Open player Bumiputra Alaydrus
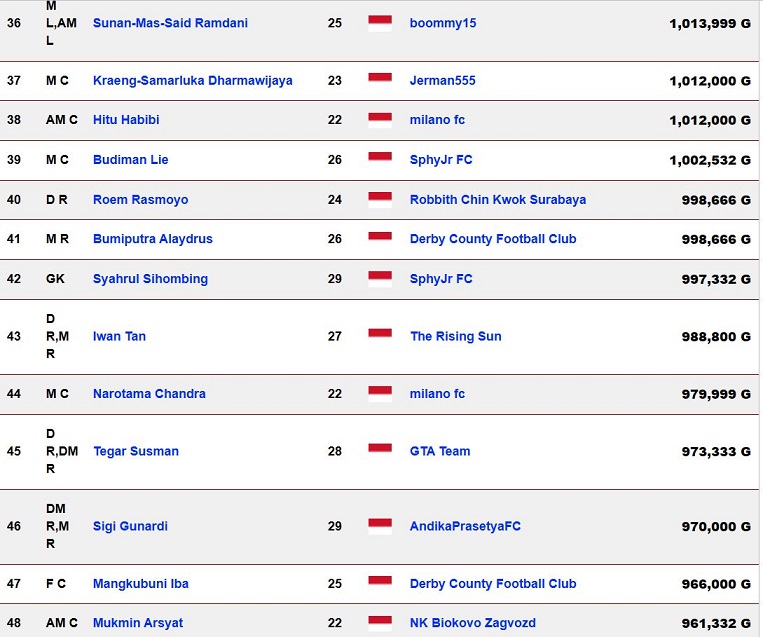 (x=153, y=239)
